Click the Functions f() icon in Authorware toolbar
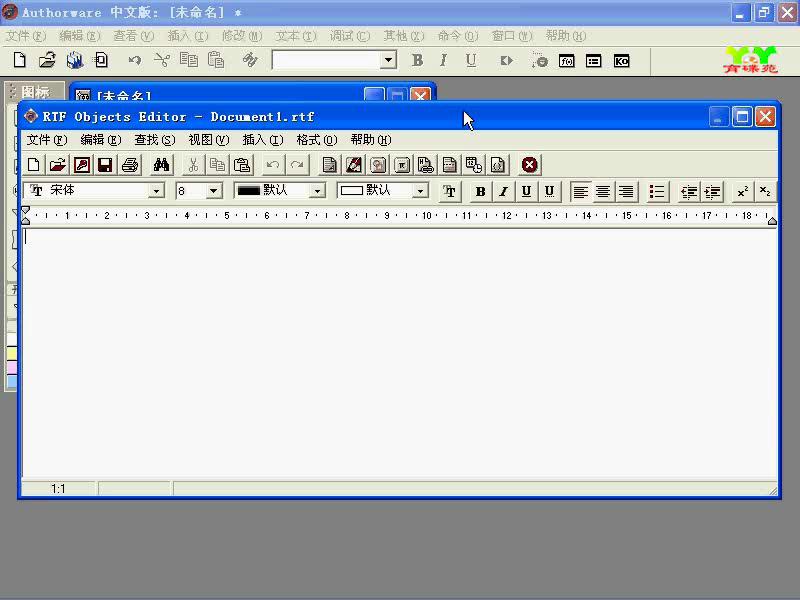Viewport: 800px width, 600px height. 567,61
